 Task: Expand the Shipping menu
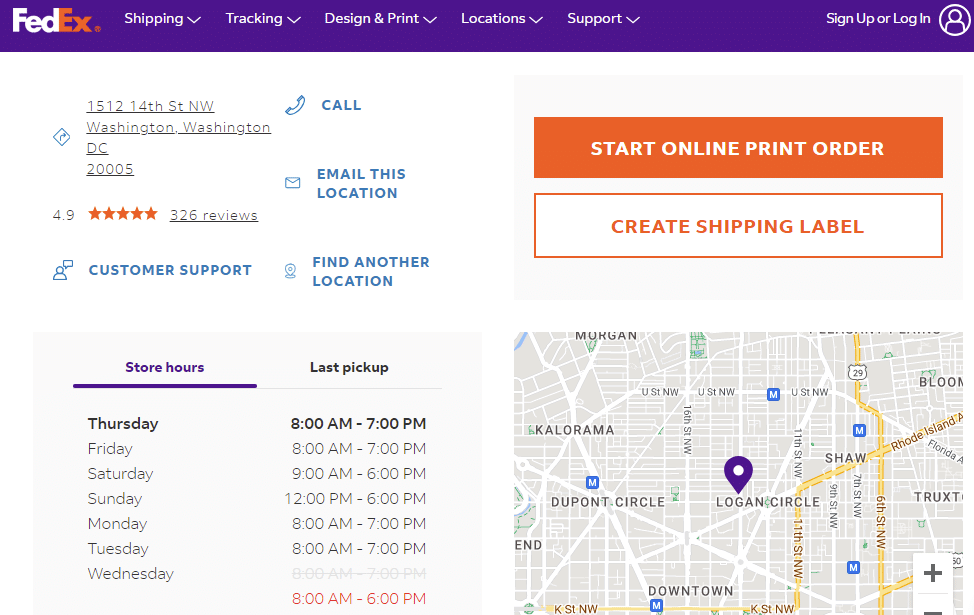[x=161, y=18]
